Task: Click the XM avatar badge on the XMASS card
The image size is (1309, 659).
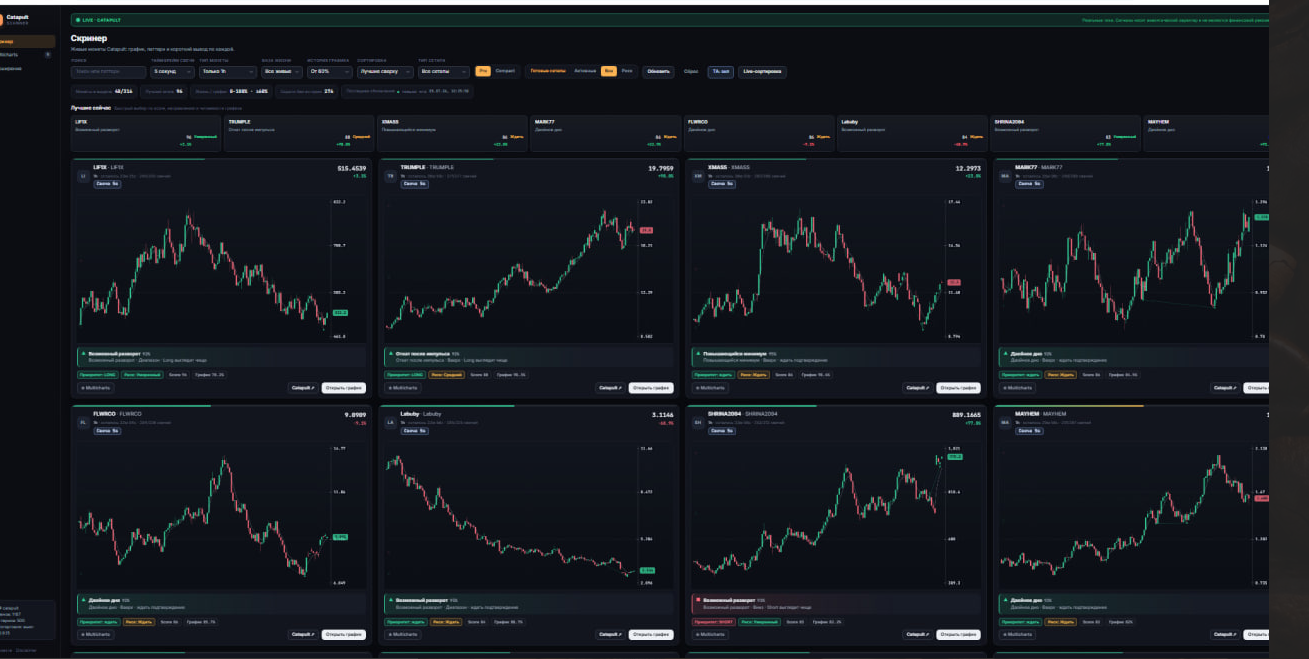Action: [698, 176]
